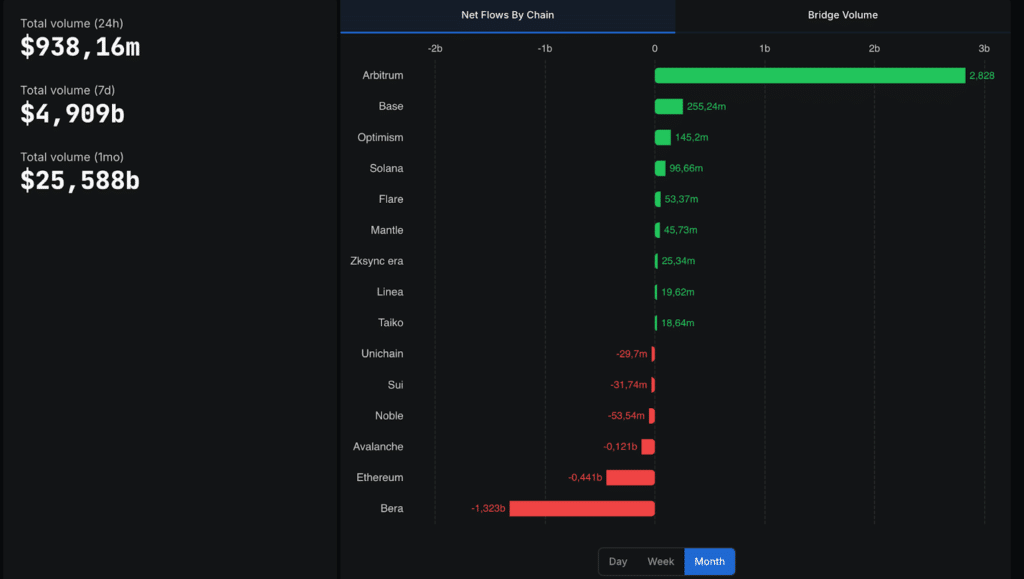
Task: Click the Unichain chain label
Action: coord(382,354)
